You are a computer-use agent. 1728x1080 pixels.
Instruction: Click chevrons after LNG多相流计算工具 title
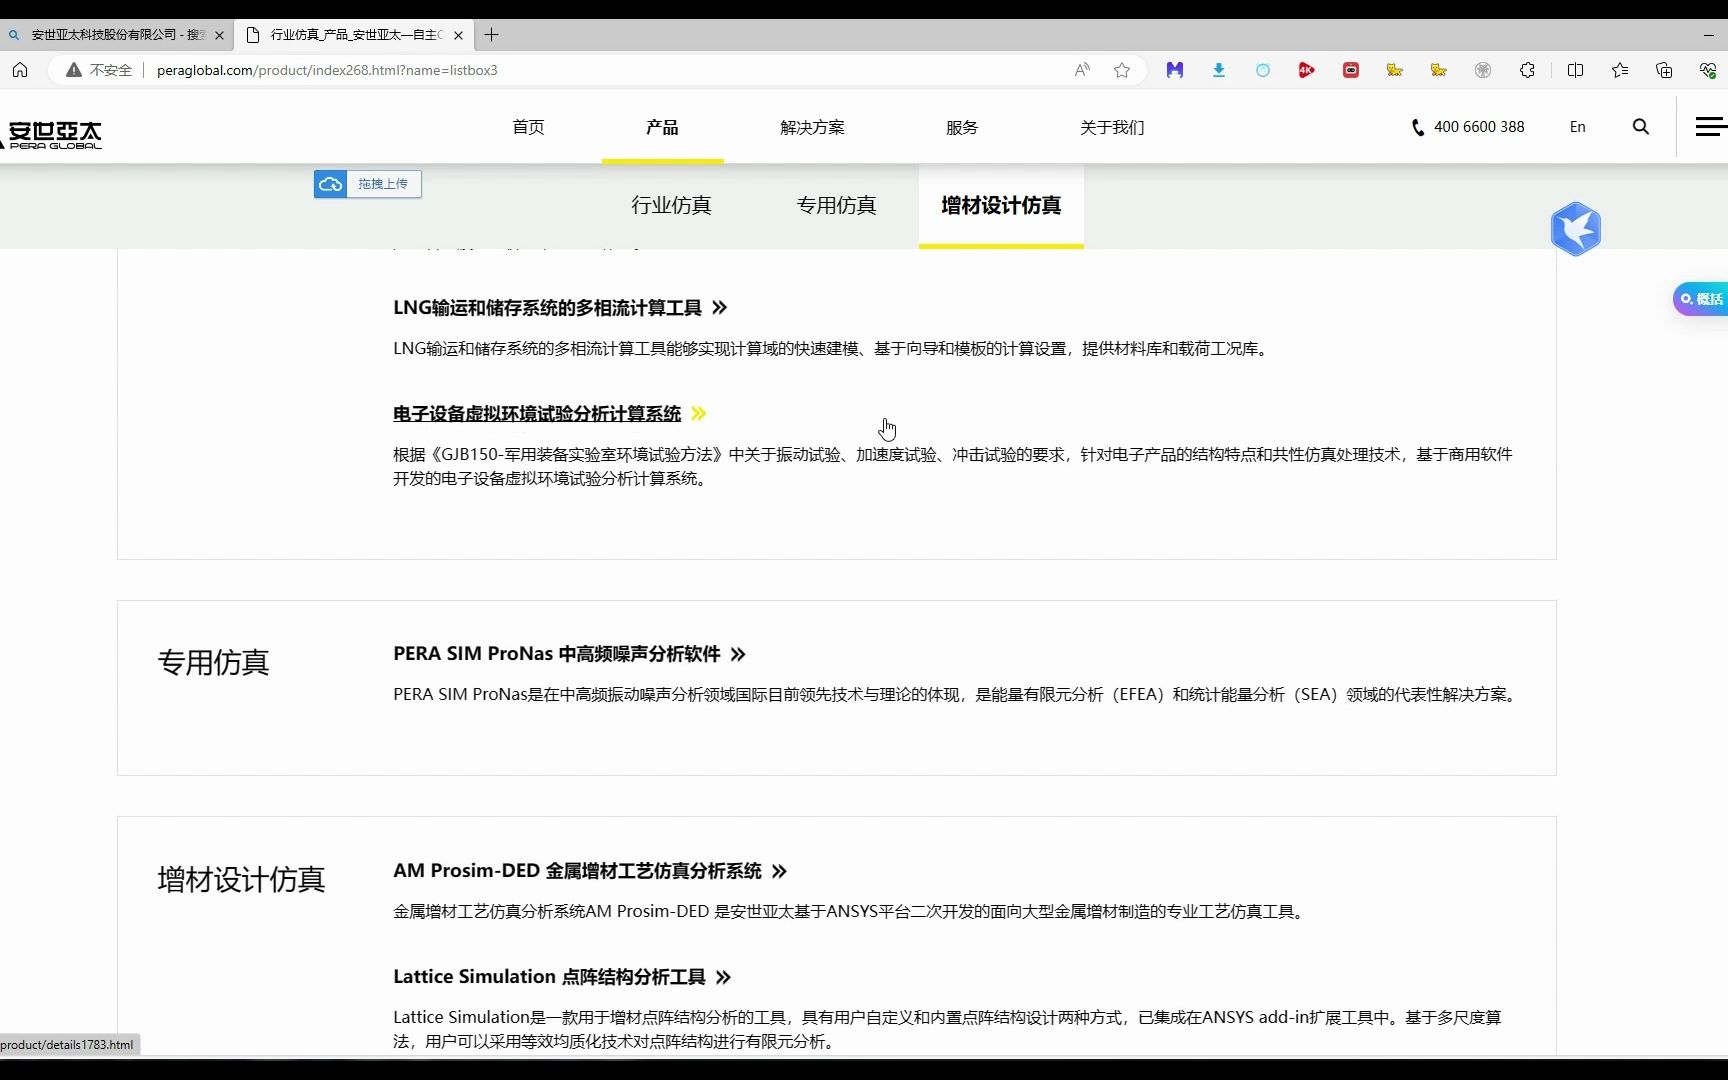click(x=719, y=308)
